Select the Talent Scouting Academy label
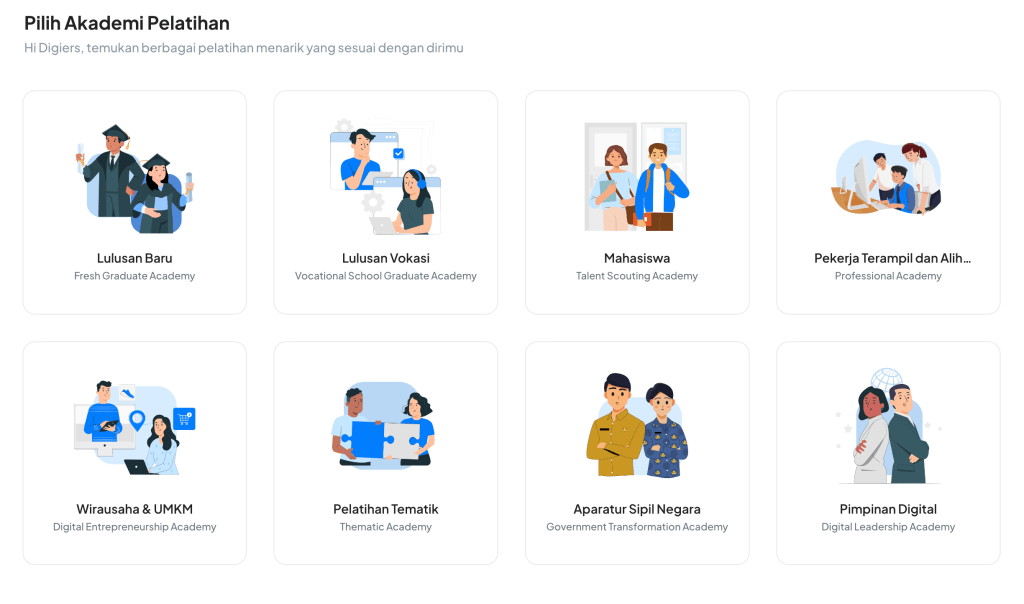This screenshot has height=604, width=1024. coord(637,276)
